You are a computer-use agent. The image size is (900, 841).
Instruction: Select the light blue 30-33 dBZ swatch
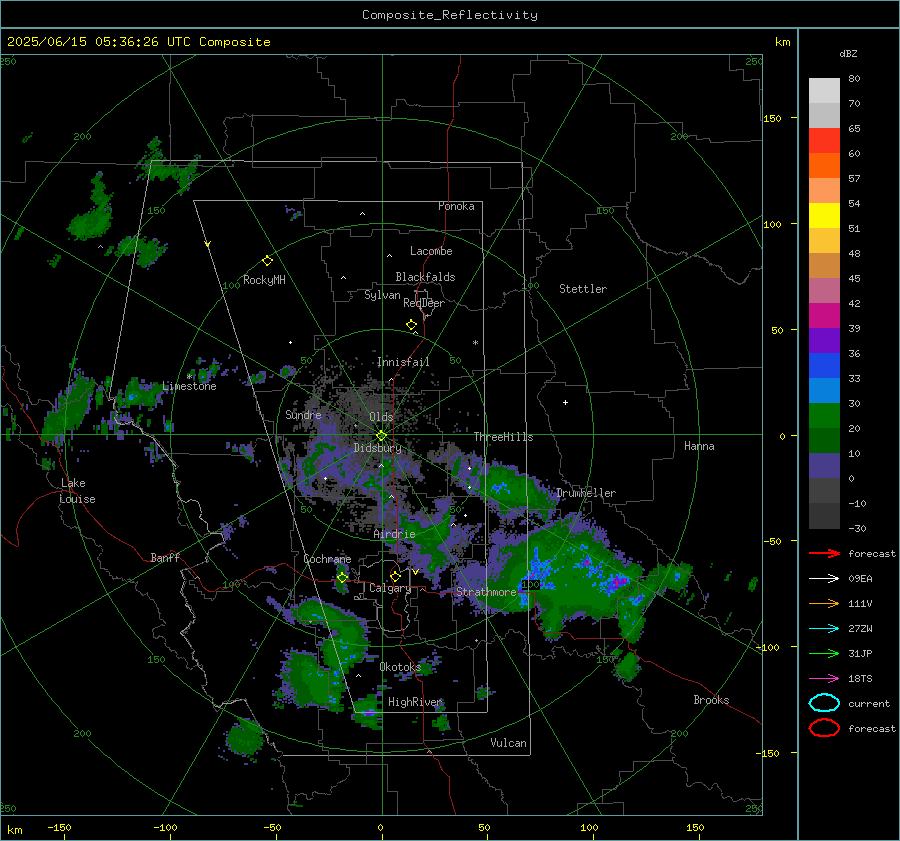(x=824, y=390)
